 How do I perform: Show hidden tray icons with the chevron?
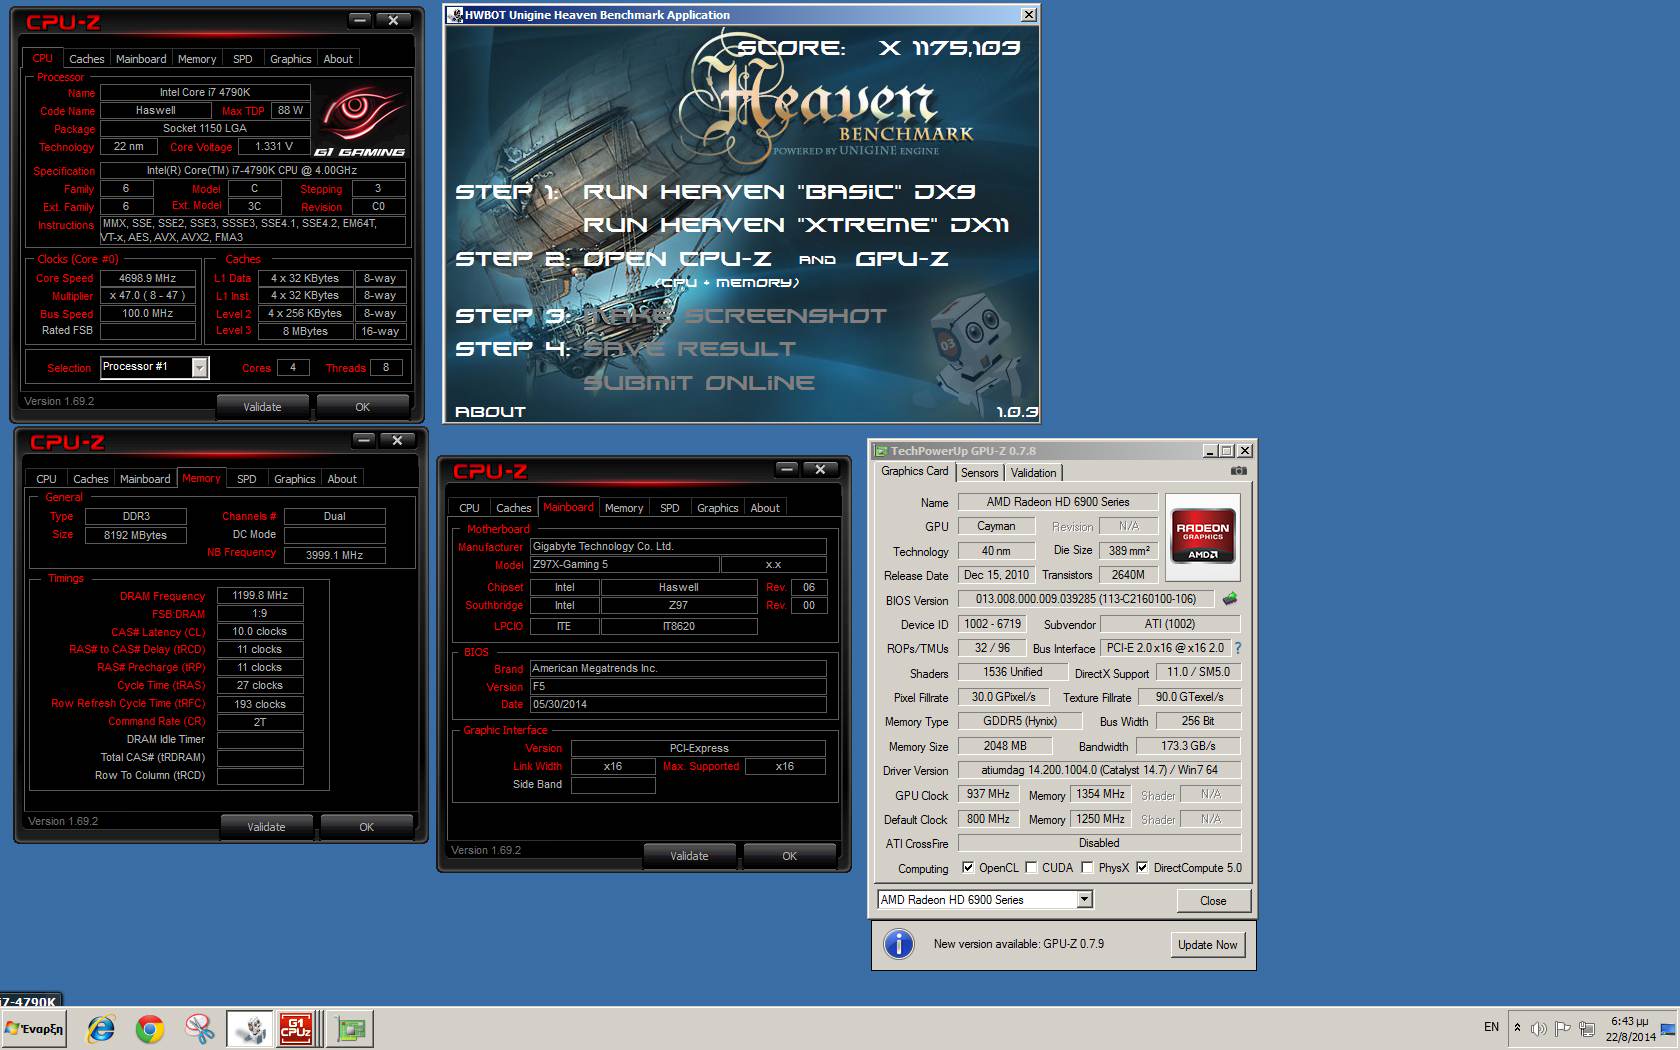click(x=1517, y=1028)
